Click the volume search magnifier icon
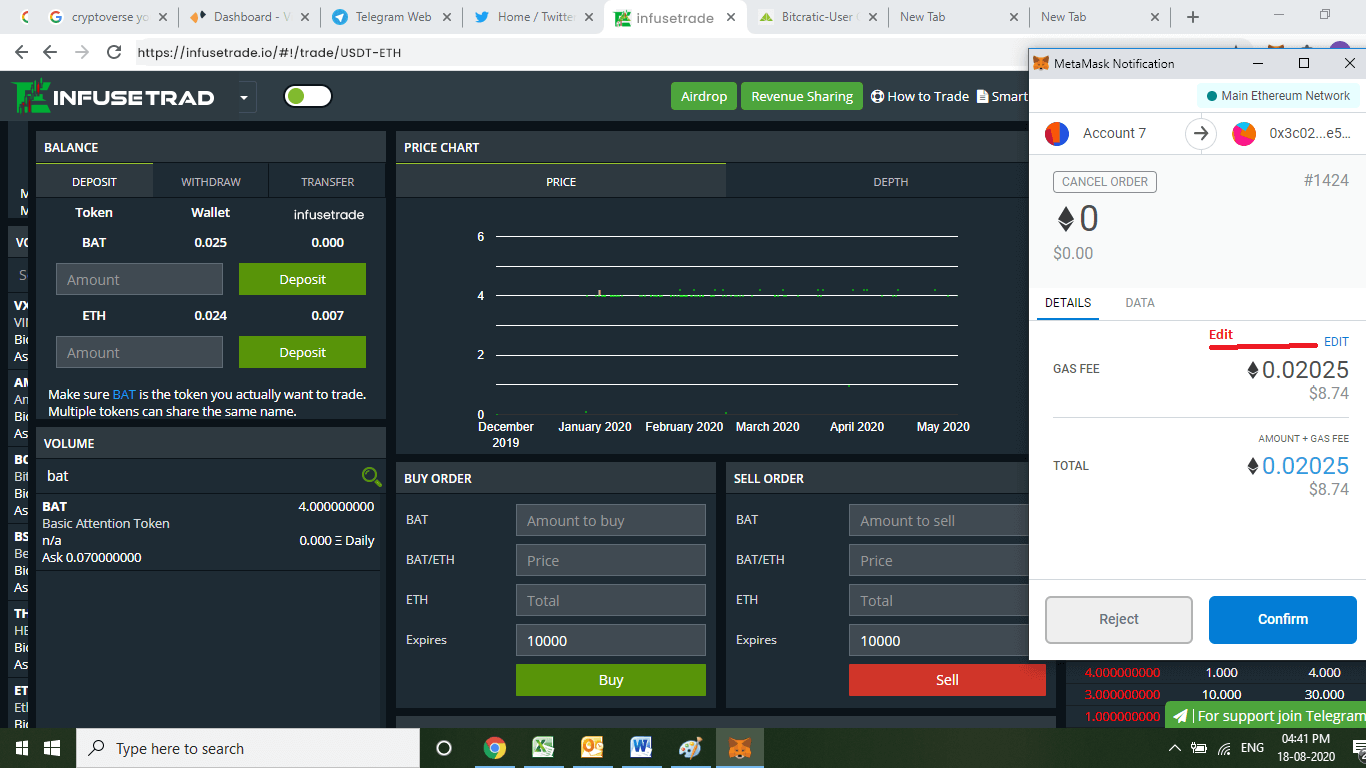The image size is (1366, 768). coord(371,477)
